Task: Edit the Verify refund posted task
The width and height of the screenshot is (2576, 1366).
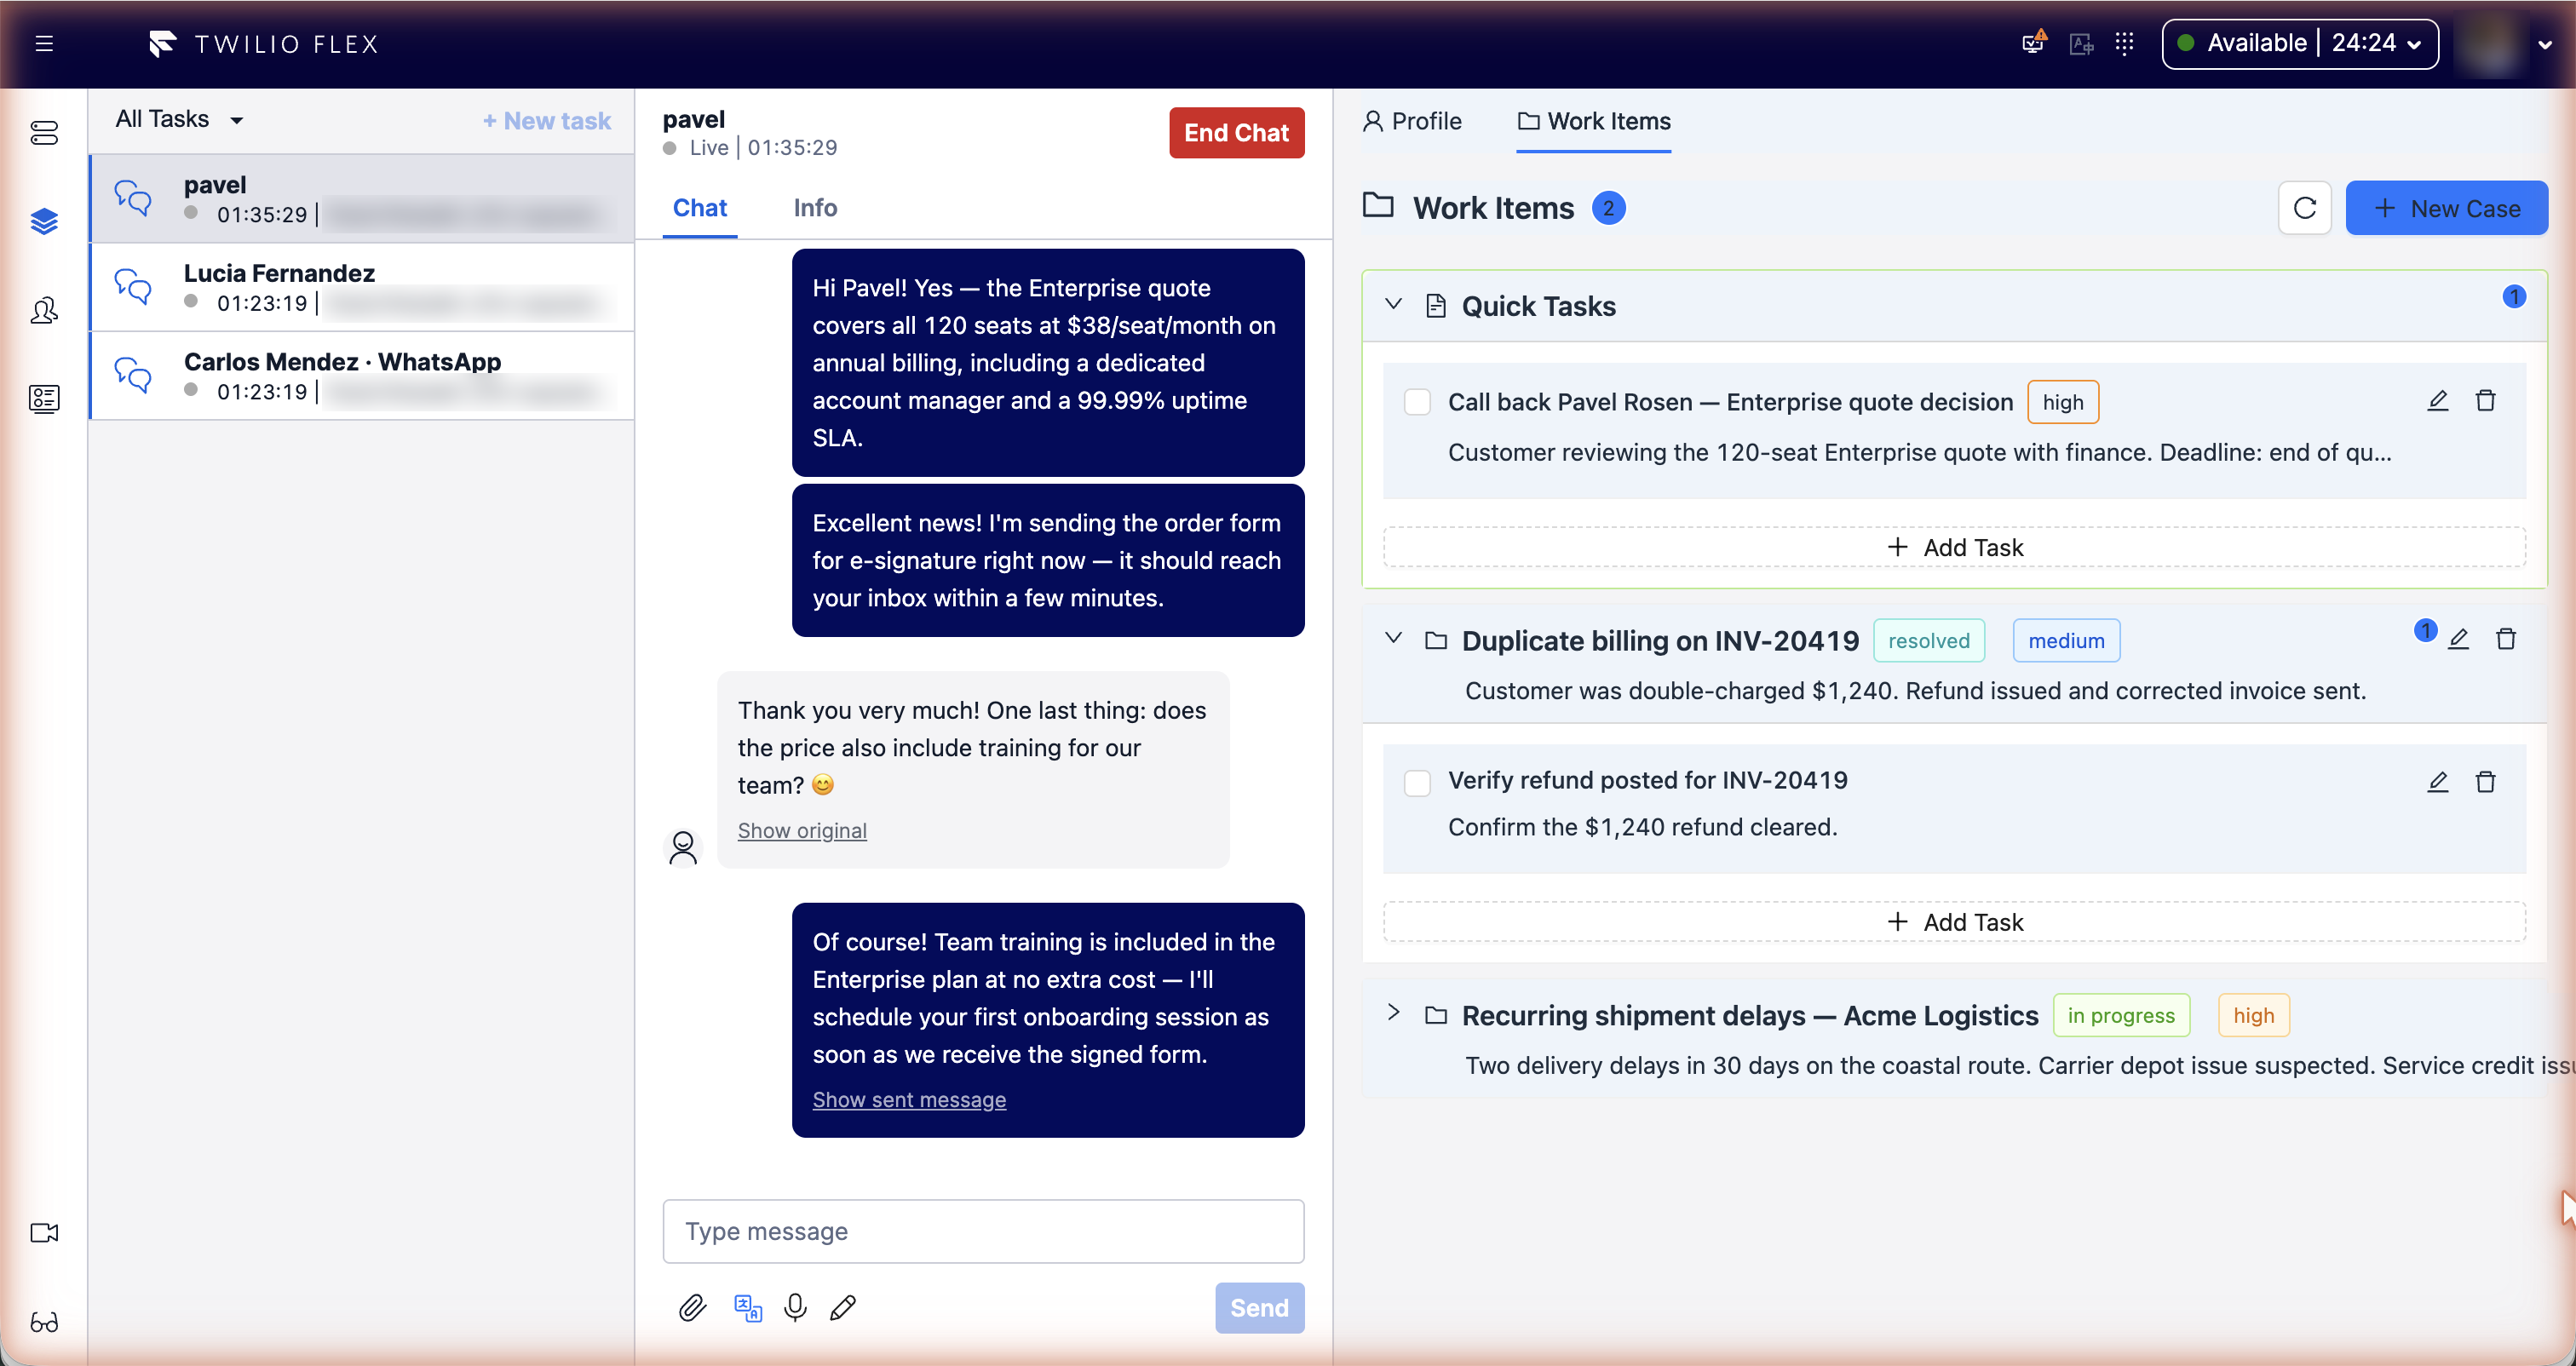Action: [2437, 782]
